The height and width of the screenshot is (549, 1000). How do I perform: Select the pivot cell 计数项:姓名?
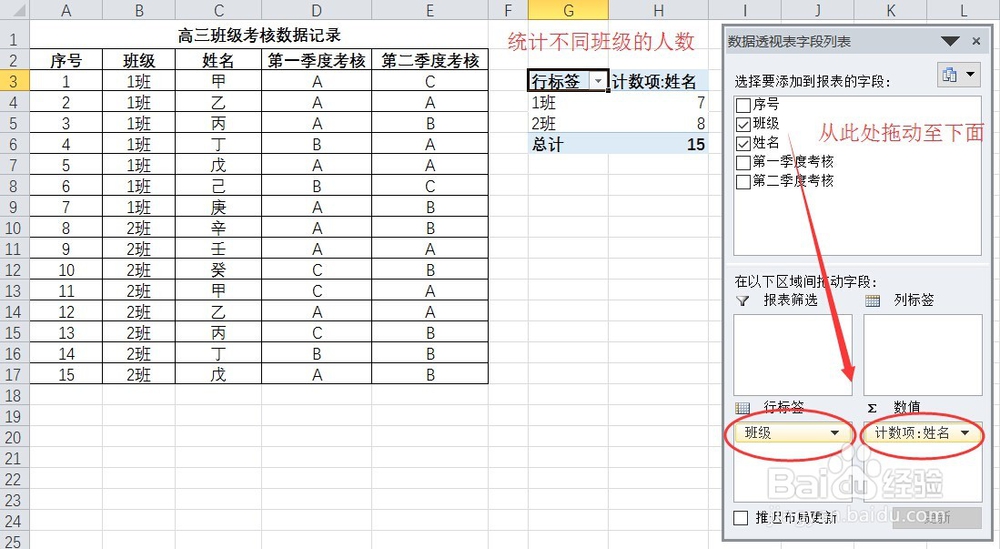(658, 82)
